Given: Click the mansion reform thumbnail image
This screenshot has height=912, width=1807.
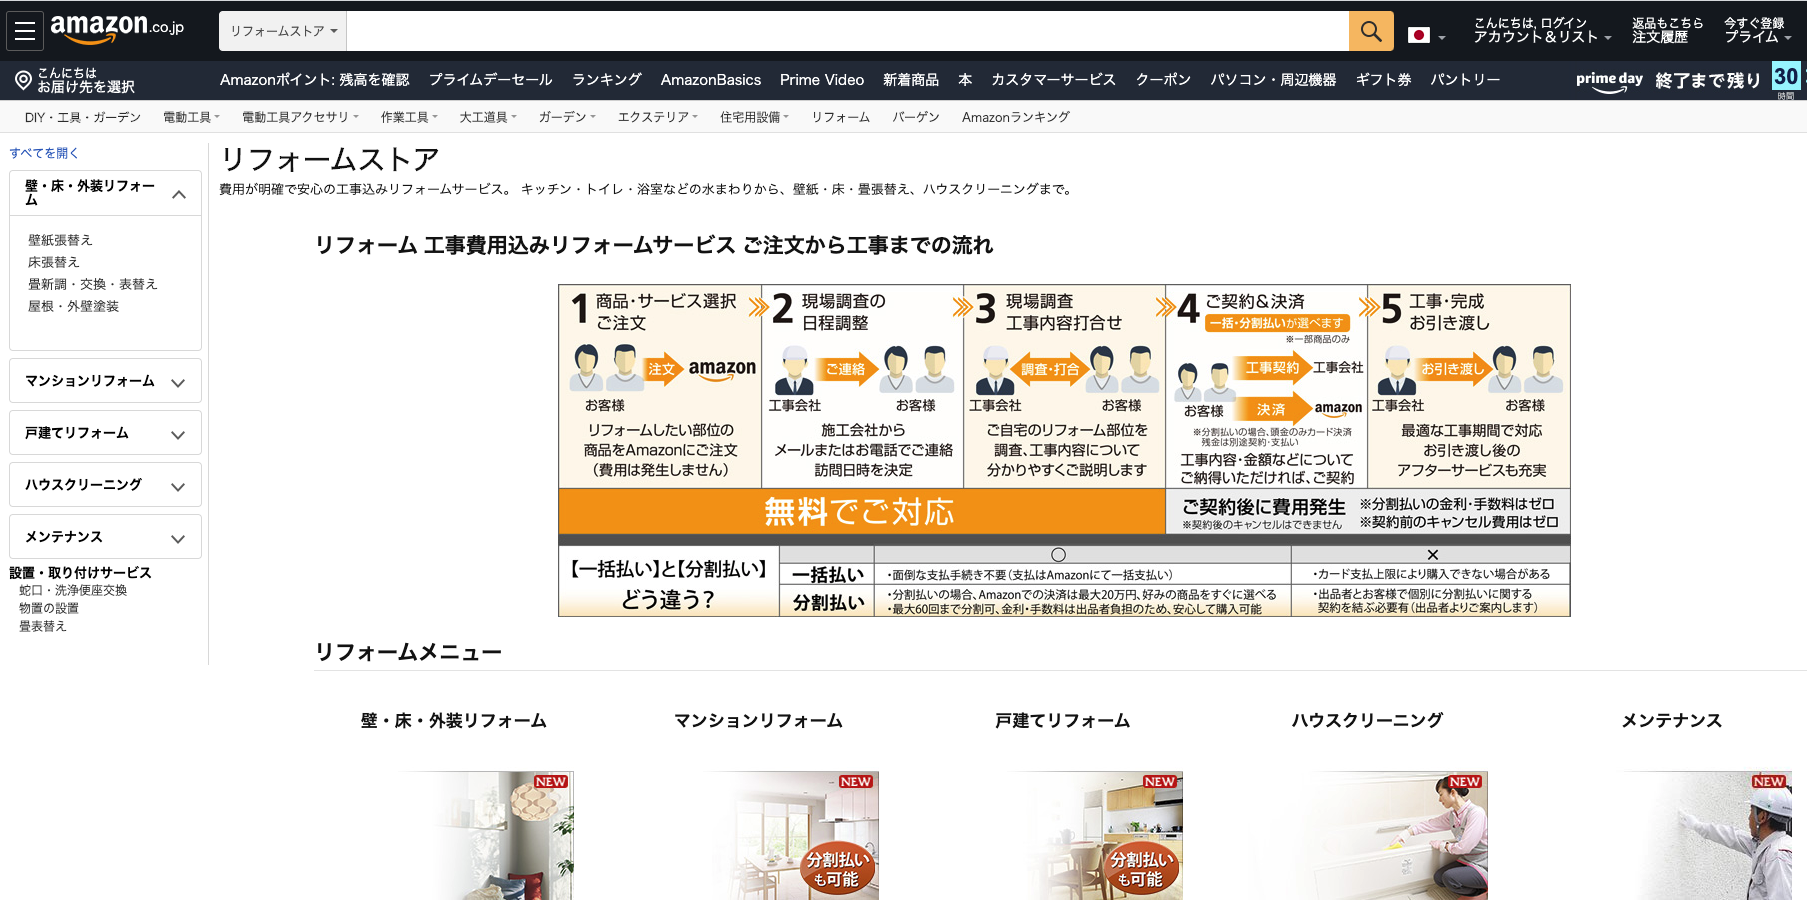Looking at the screenshot, I should (x=758, y=836).
